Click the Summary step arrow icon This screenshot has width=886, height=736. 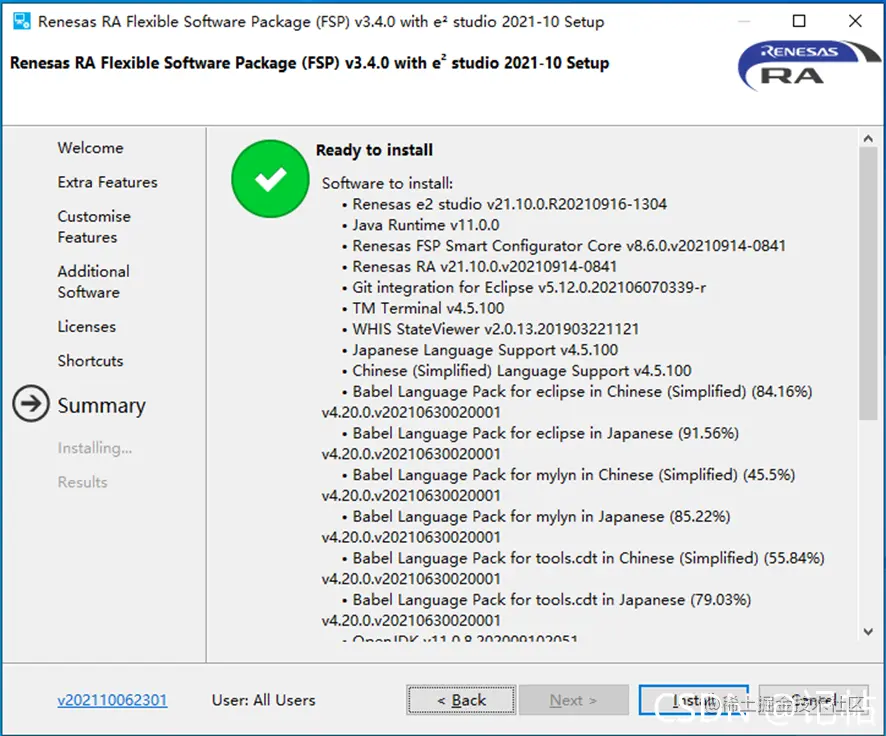tap(31, 403)
